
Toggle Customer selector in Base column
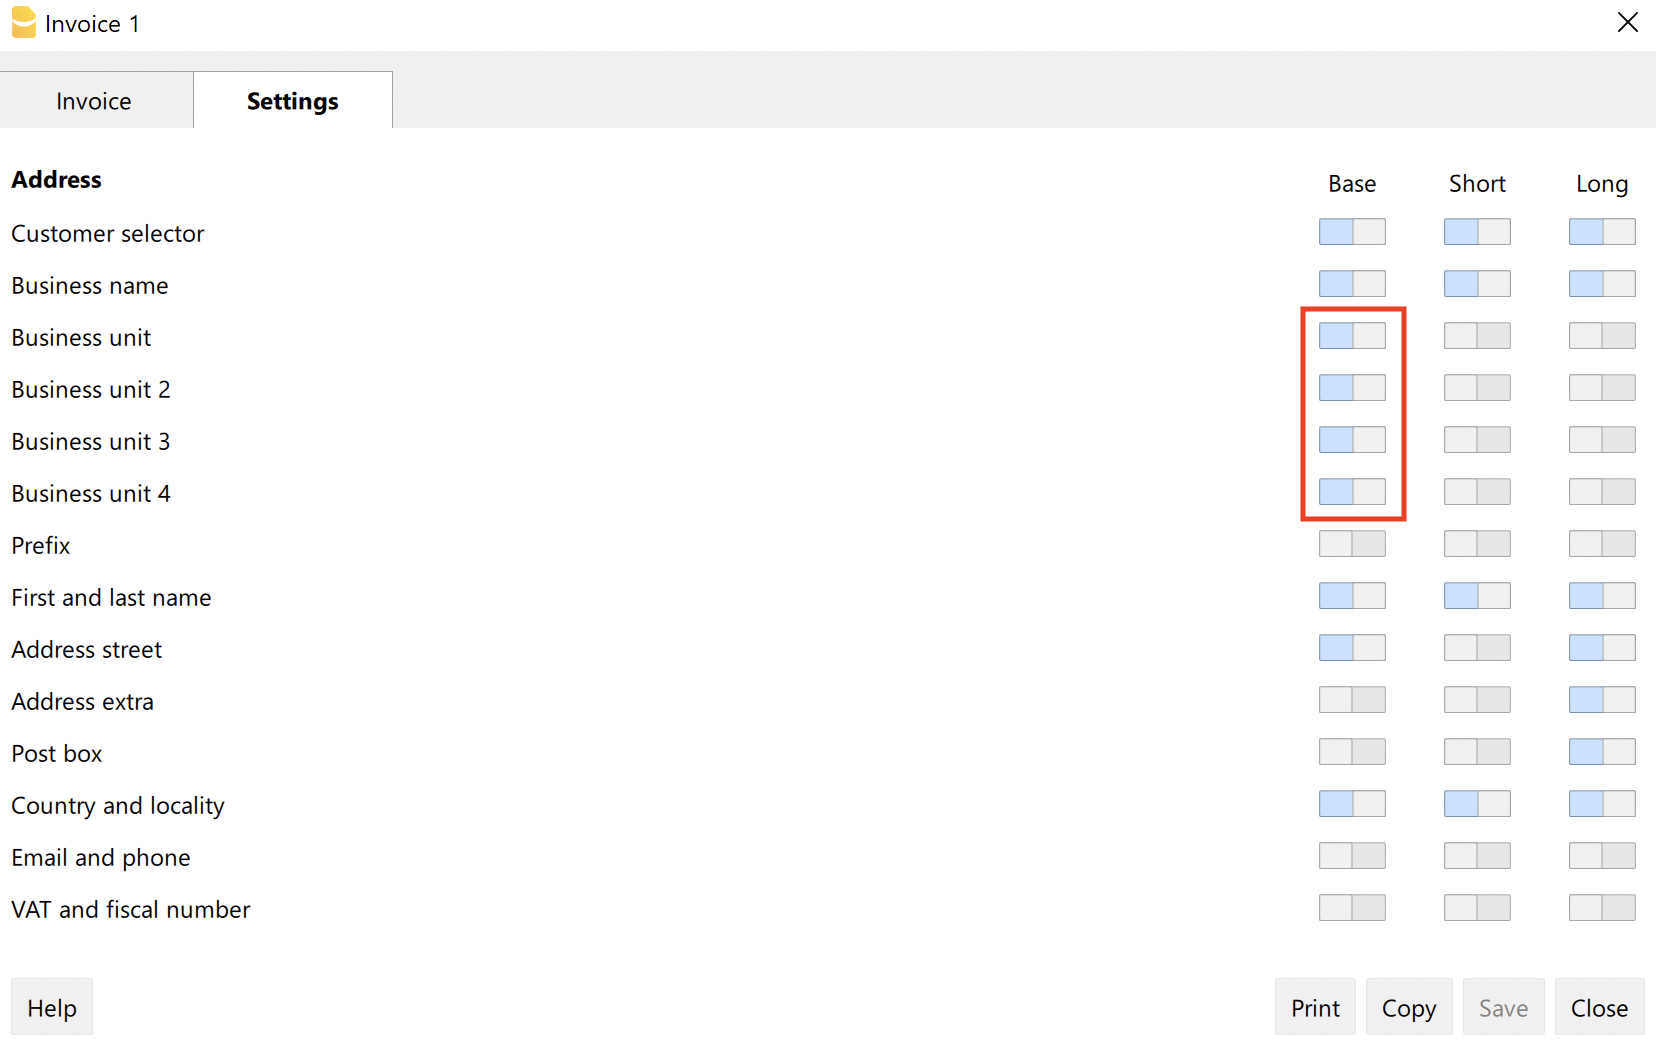click(1351, 232)
